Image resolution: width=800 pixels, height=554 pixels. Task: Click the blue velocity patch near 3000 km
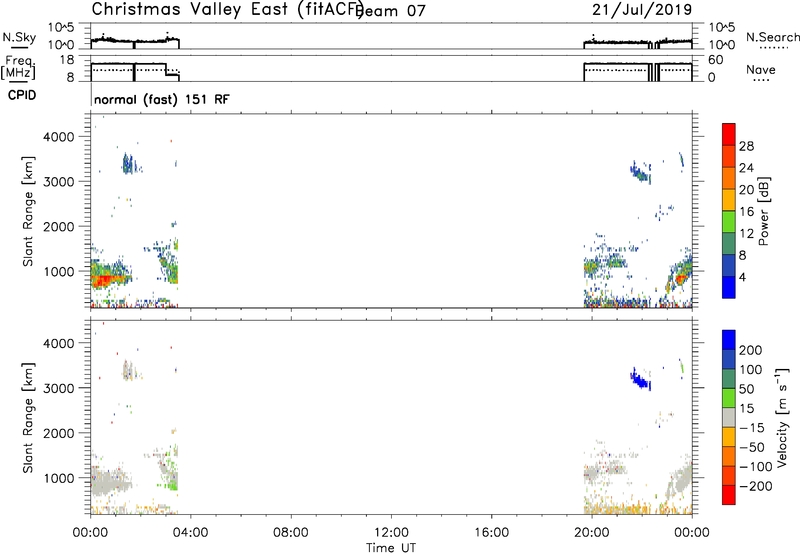640,379
